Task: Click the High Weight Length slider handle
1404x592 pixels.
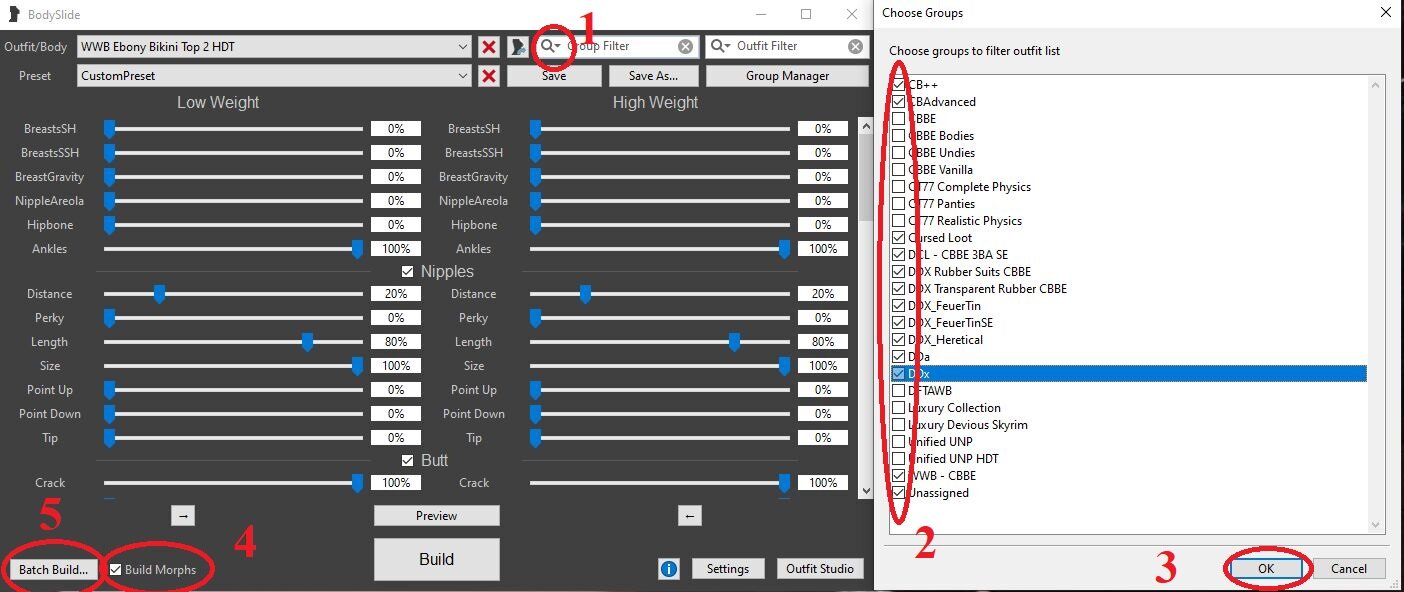Action: point(735,342)
